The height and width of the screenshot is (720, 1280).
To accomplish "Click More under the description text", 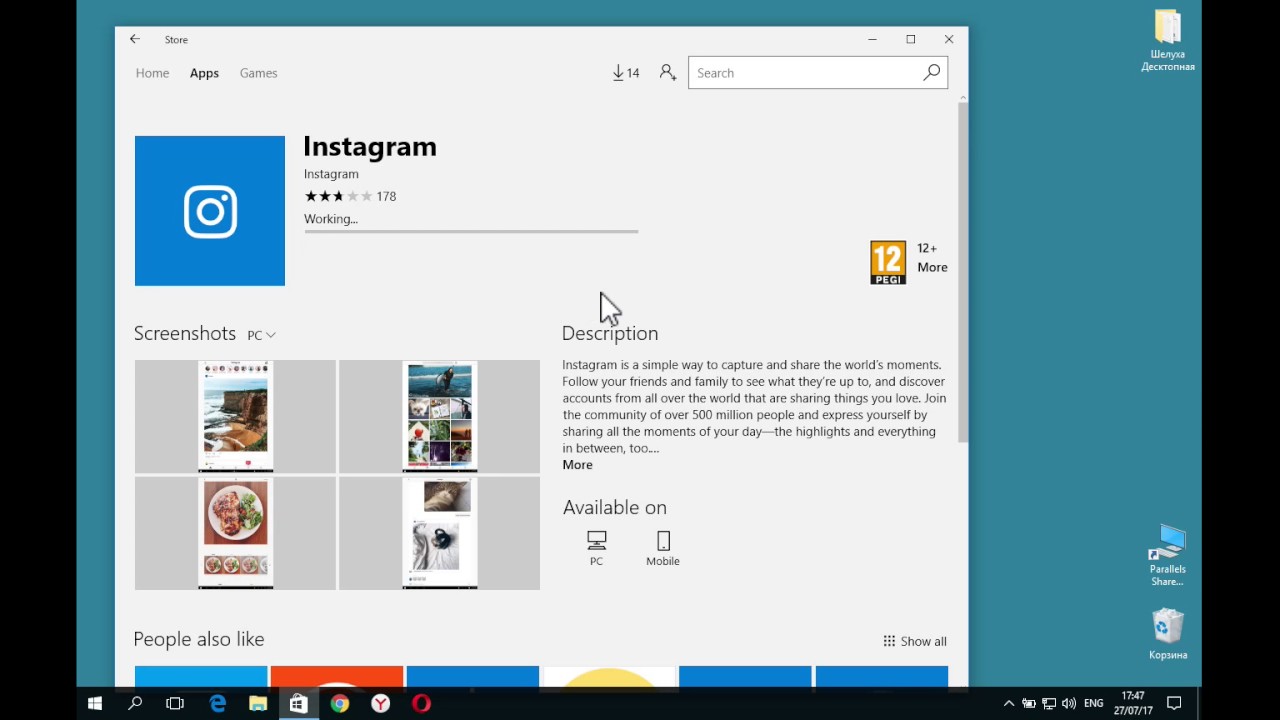I will pos(577,465).
